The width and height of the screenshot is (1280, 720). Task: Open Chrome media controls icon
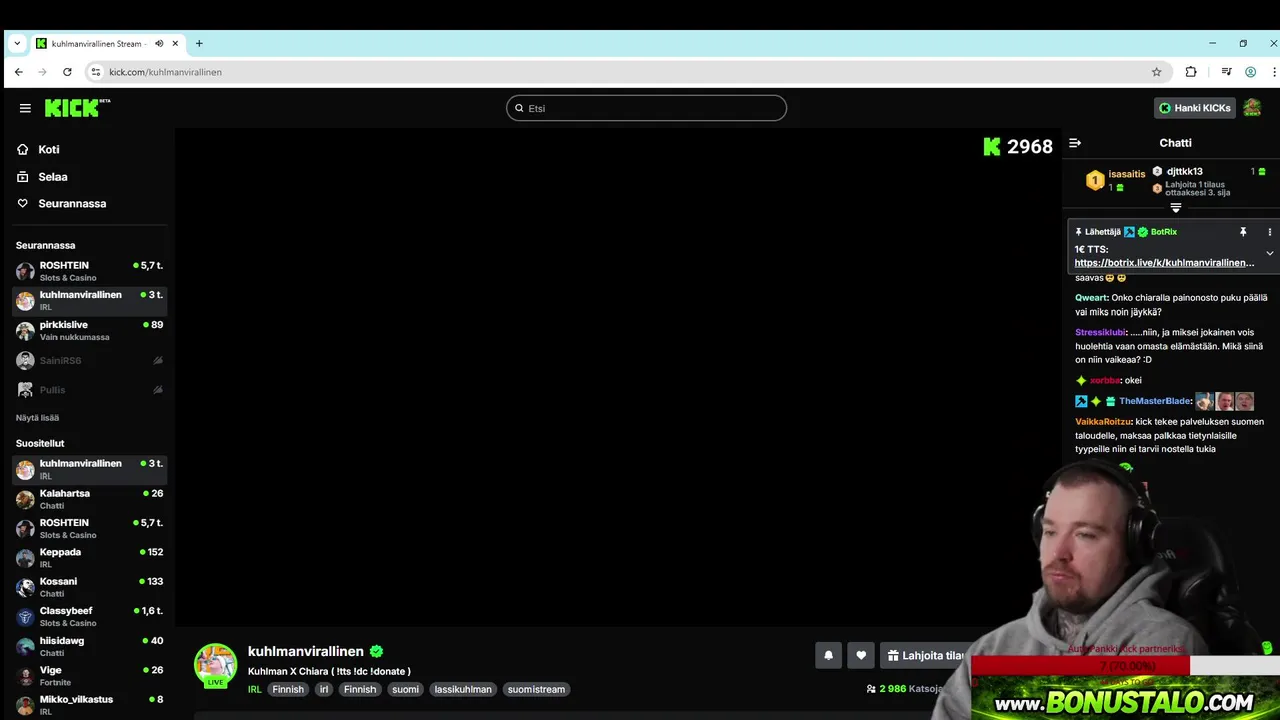[1226, 72]
